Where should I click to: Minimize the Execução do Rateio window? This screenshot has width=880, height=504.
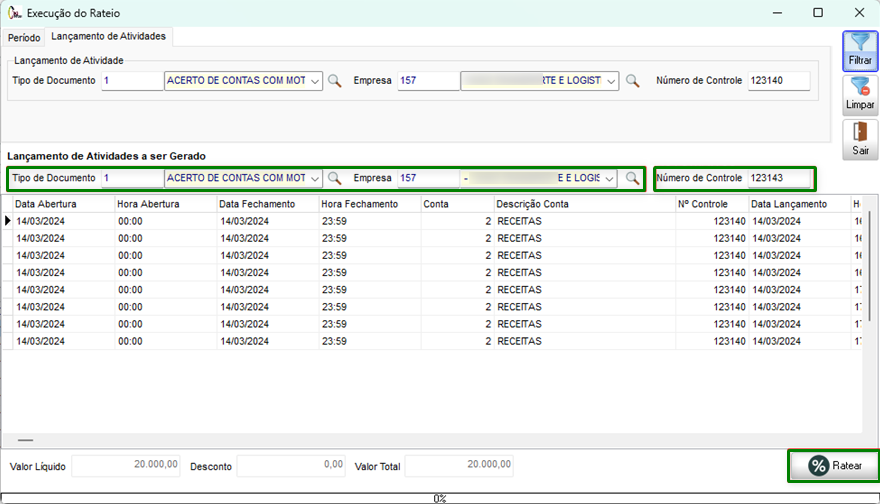(x=777, y=12)
